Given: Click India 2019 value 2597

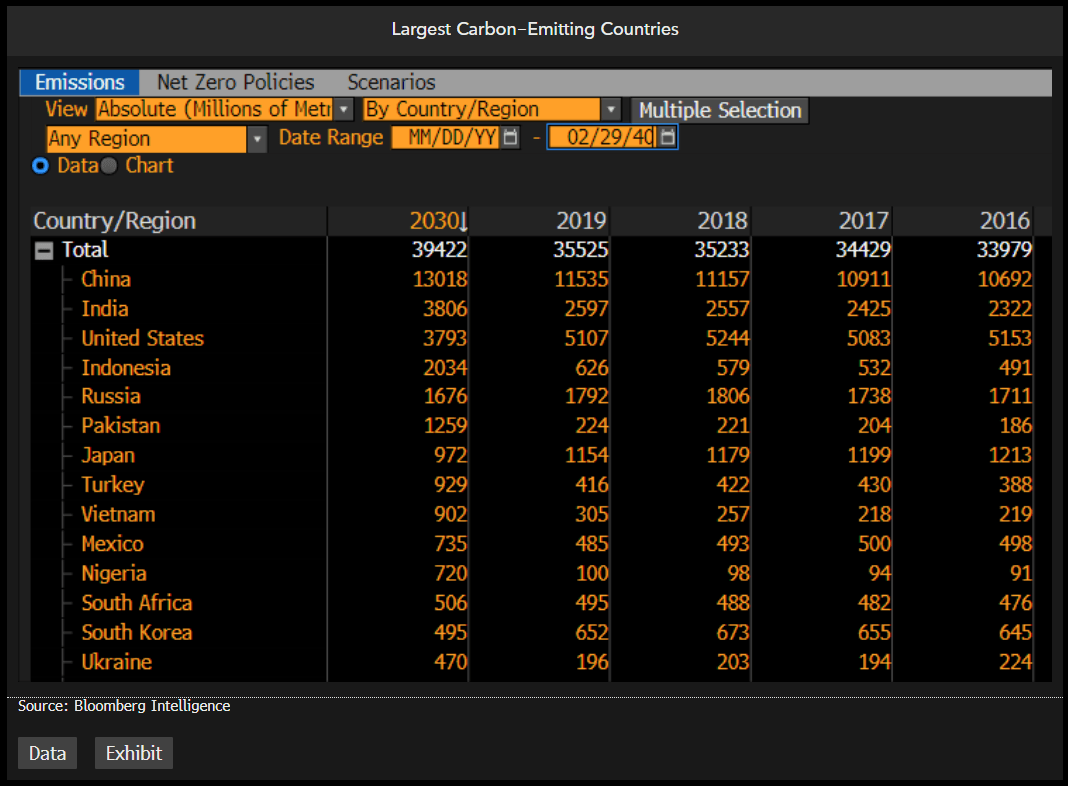Looking at the screenshot, I should pos(586,309).
